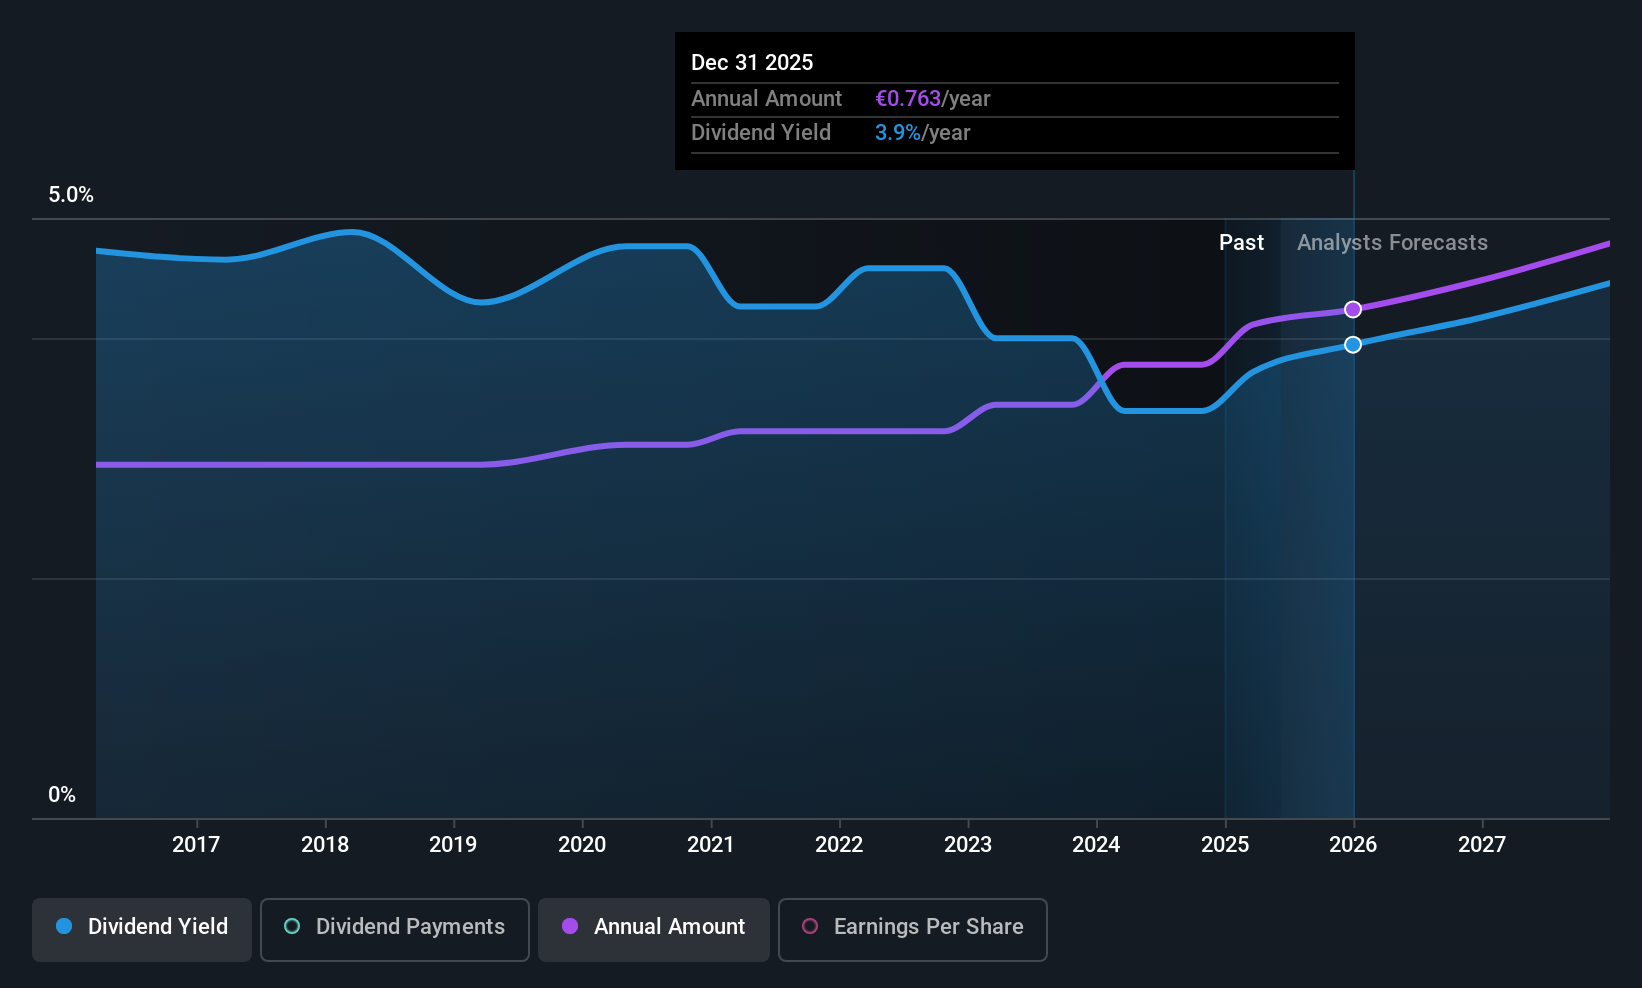Image resolution: width=1642 pixels, height=988 pixels.
Task: Enable the Dividend Payments series
Action: 395,929
